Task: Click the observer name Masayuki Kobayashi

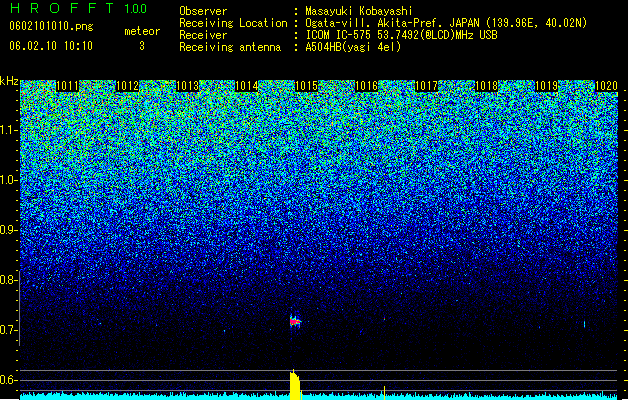Action: pyautogui.click(x=359, y=11)
